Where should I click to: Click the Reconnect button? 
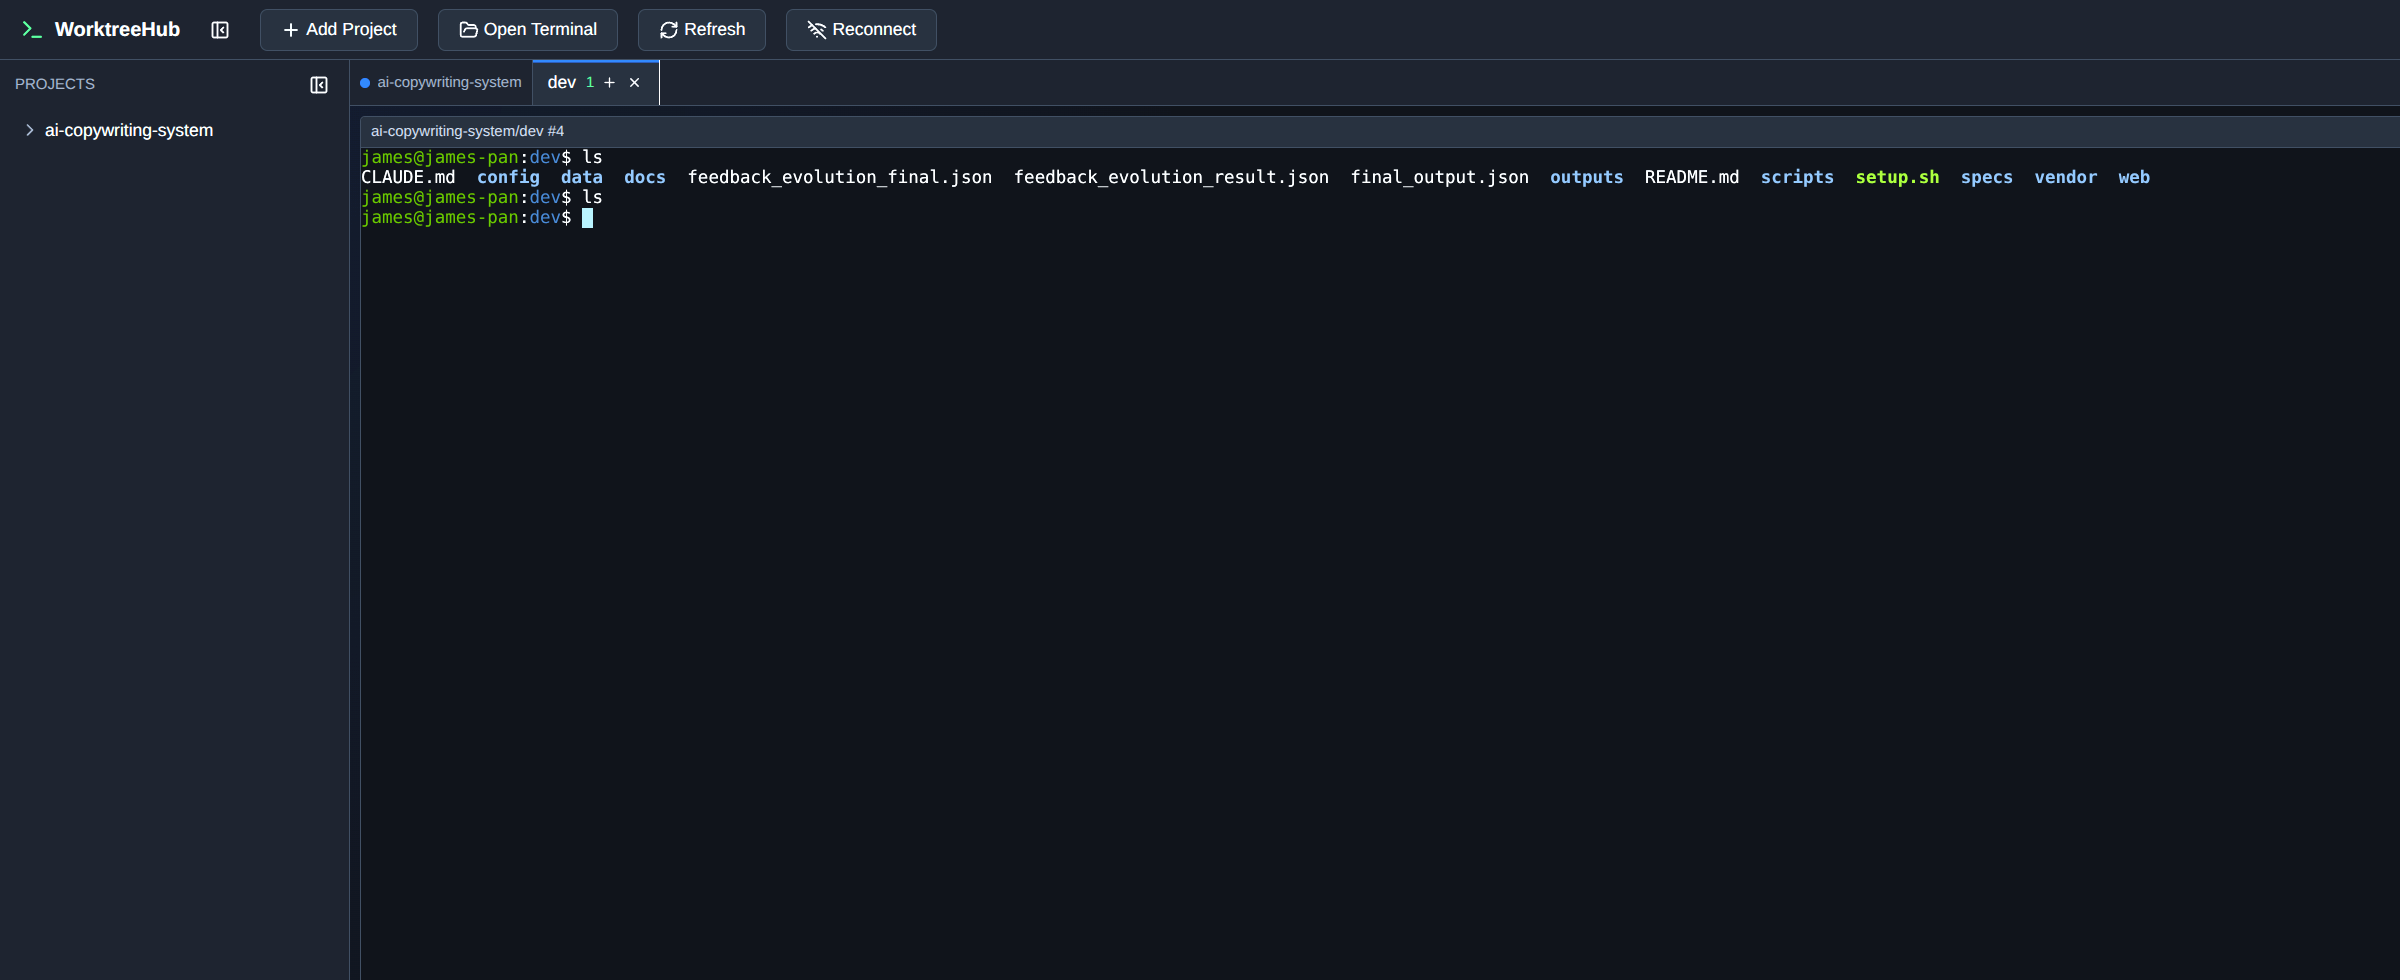pyautogui.click(x=861, y=30)
